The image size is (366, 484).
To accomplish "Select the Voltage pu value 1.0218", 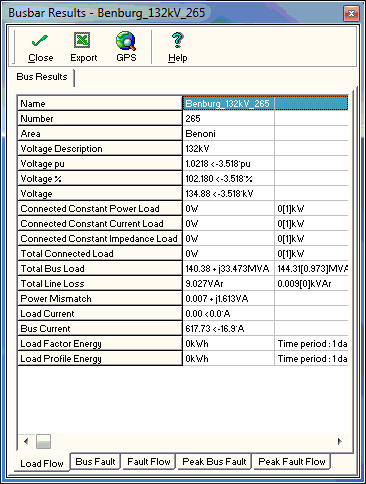I will tap(228, 163).
